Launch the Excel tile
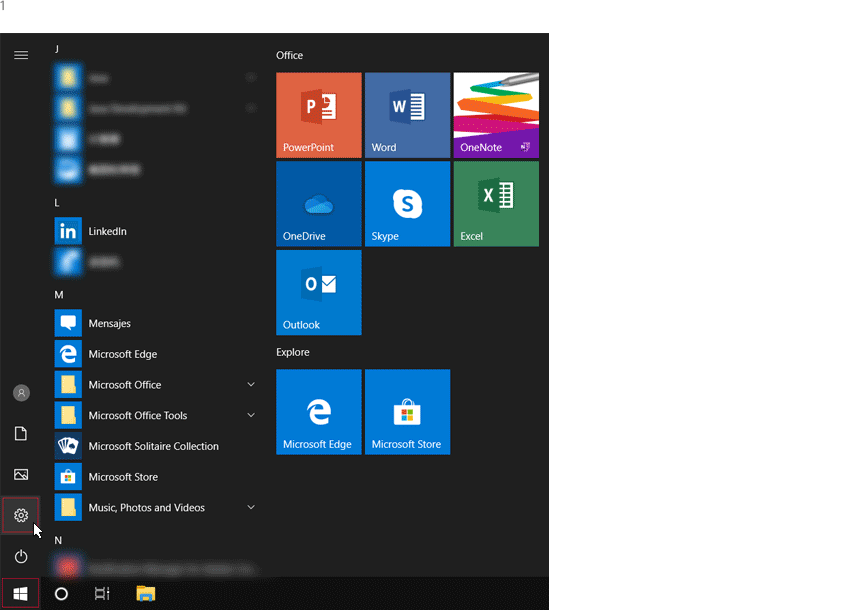The height and width of the screenshot is (616, 848). (496, 204)
